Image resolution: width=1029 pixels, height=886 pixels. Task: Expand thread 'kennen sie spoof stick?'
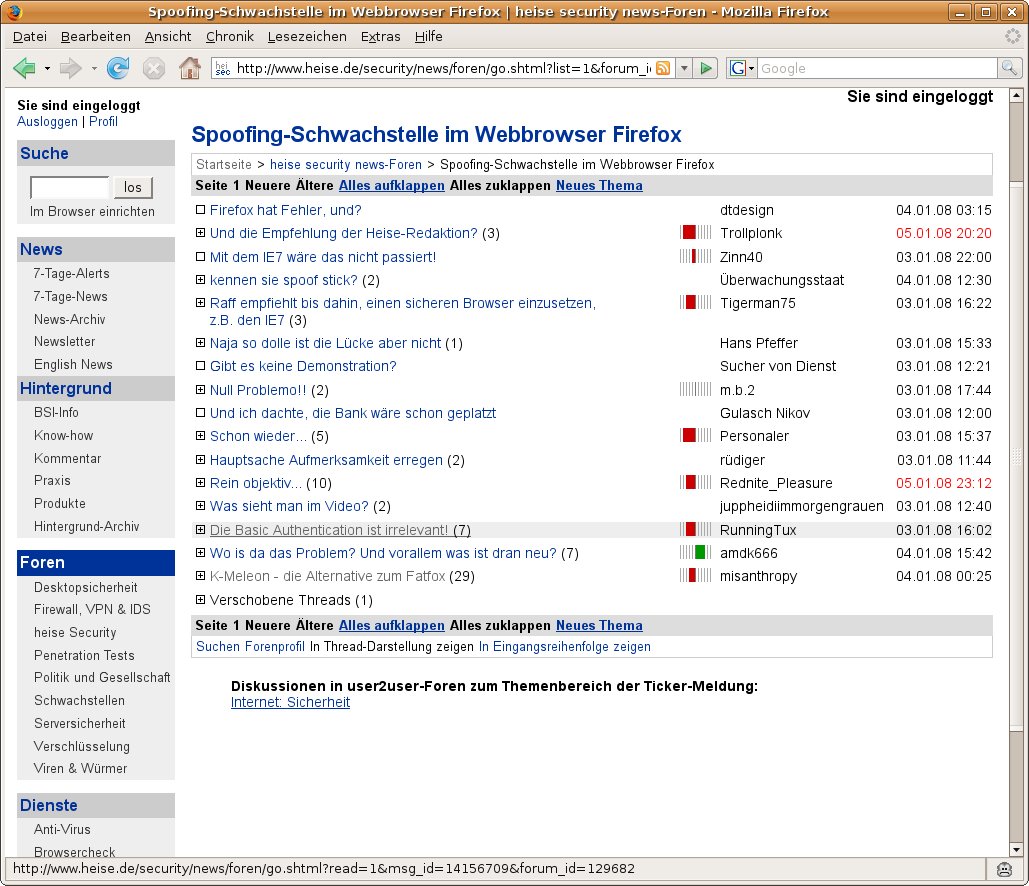pos(201,280)
